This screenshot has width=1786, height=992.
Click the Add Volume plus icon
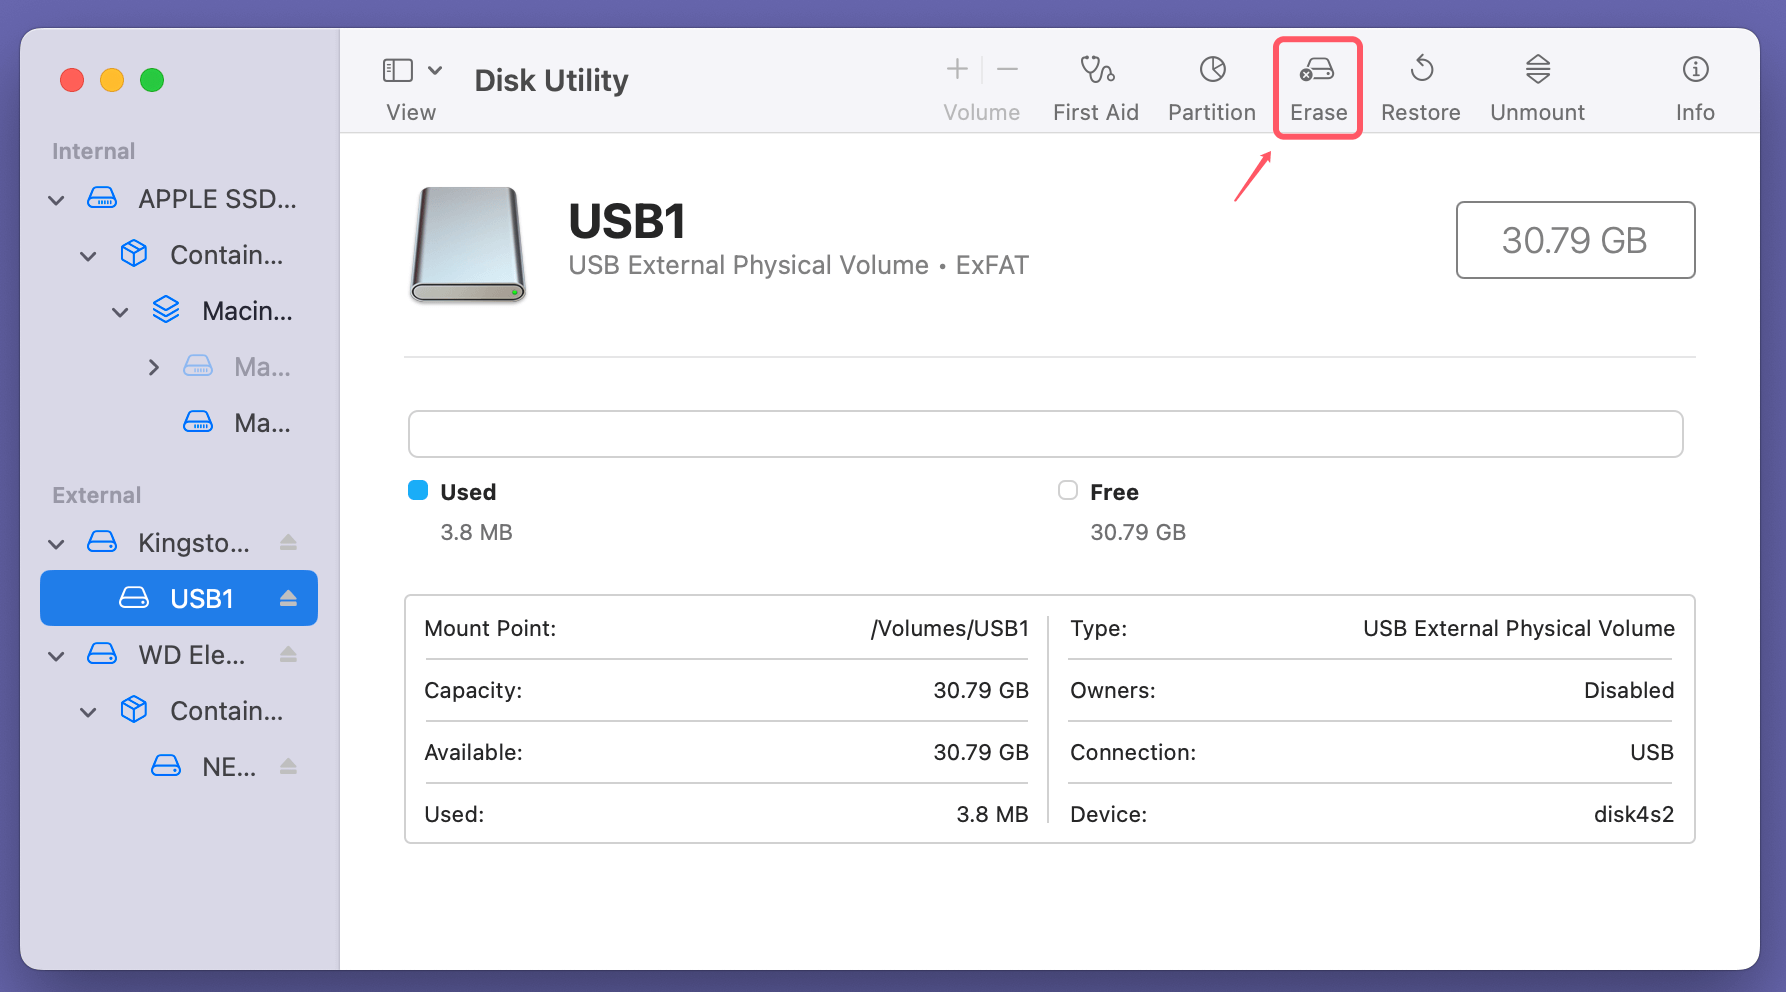[956, 69]
